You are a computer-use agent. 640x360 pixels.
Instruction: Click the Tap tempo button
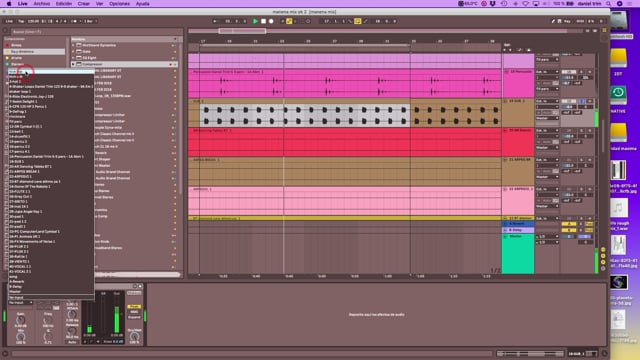pos(21,21)
